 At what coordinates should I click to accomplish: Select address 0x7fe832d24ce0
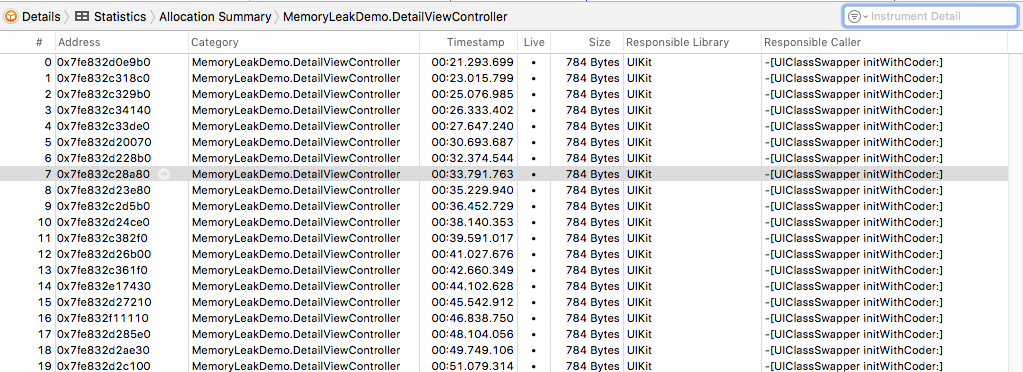tap(104, 223)
